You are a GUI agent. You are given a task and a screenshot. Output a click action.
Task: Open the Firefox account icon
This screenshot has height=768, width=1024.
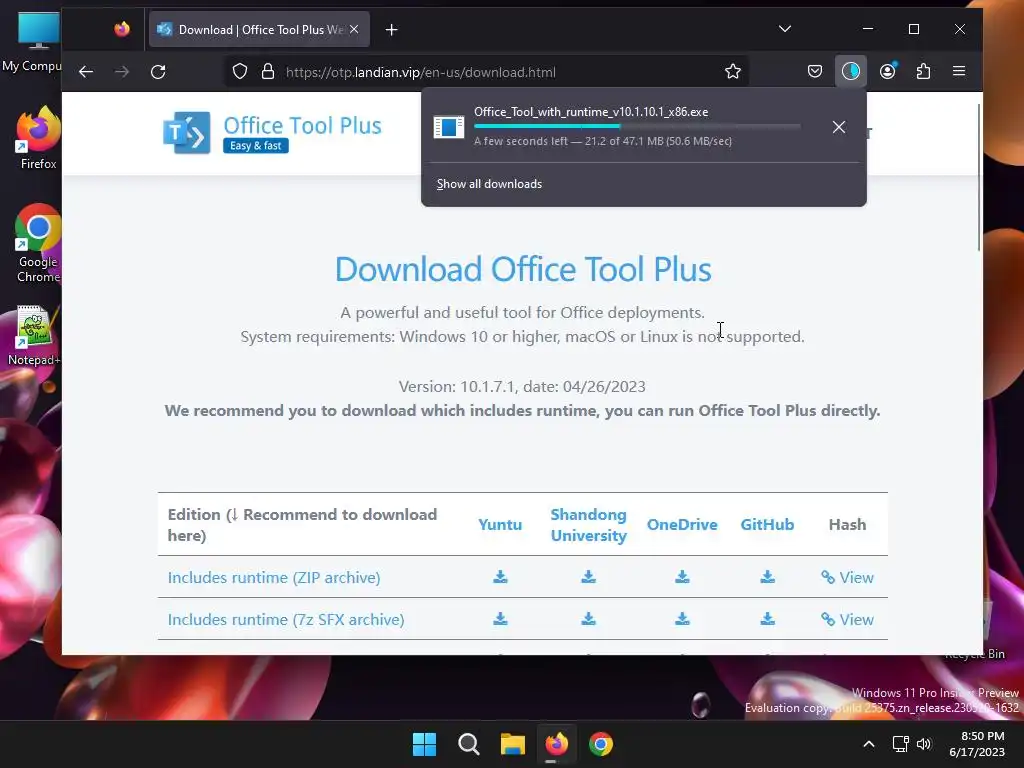pos(888,72)
